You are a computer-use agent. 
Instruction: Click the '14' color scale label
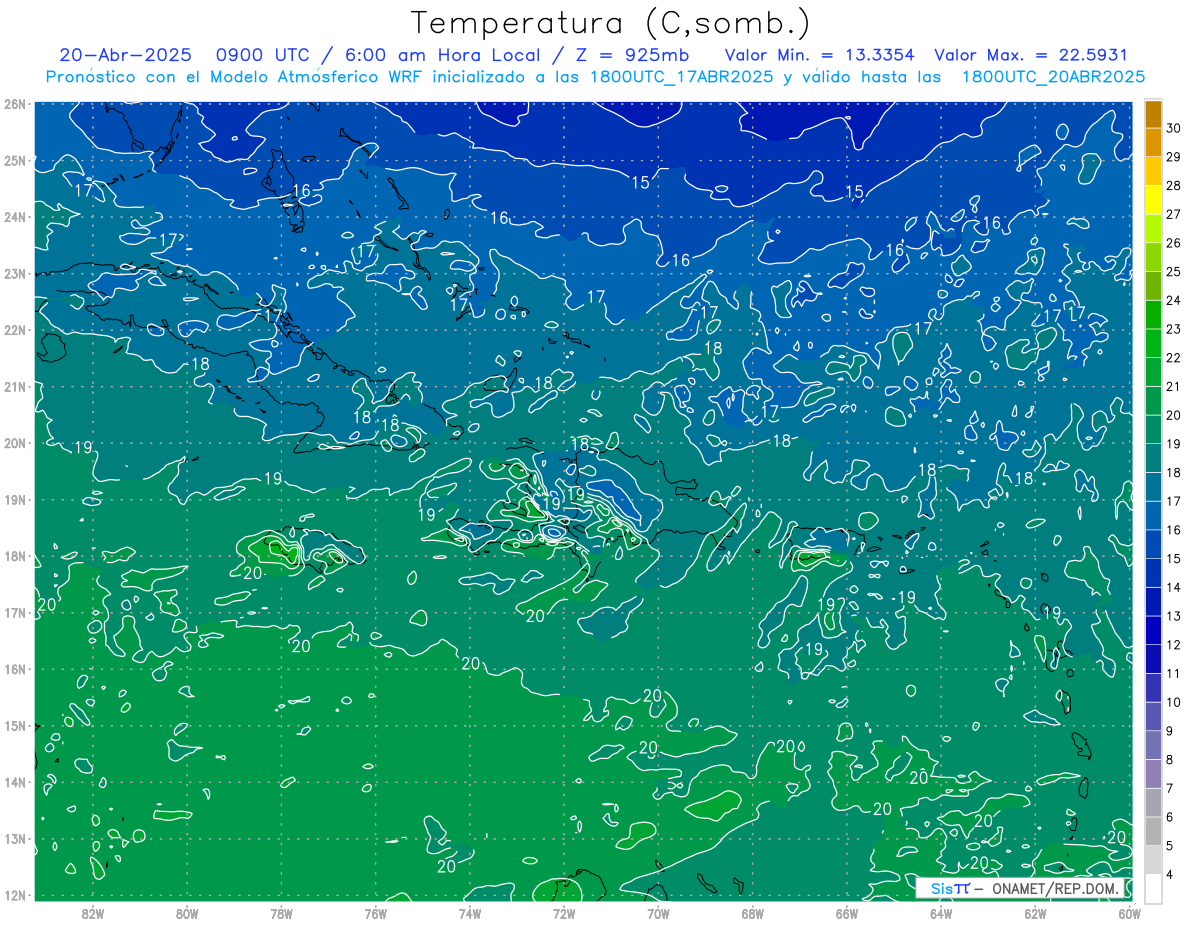tap(1175, 587)
